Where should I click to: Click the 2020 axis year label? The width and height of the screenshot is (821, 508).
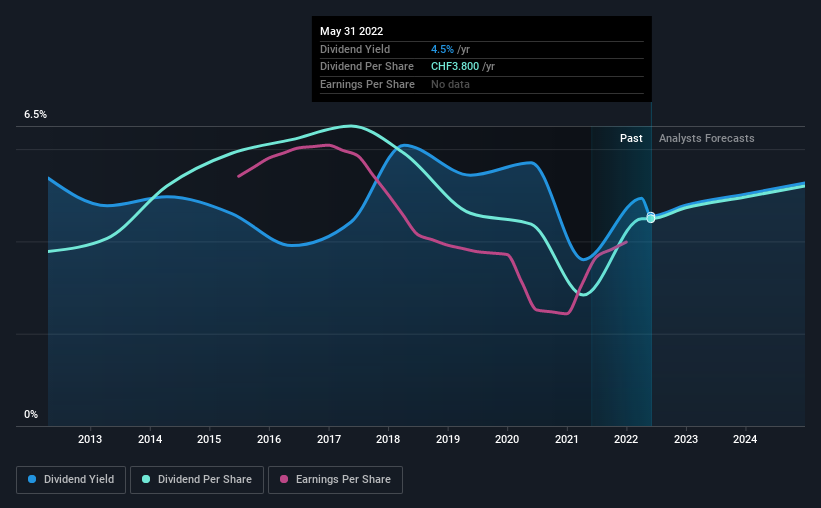tap(507, 439)
